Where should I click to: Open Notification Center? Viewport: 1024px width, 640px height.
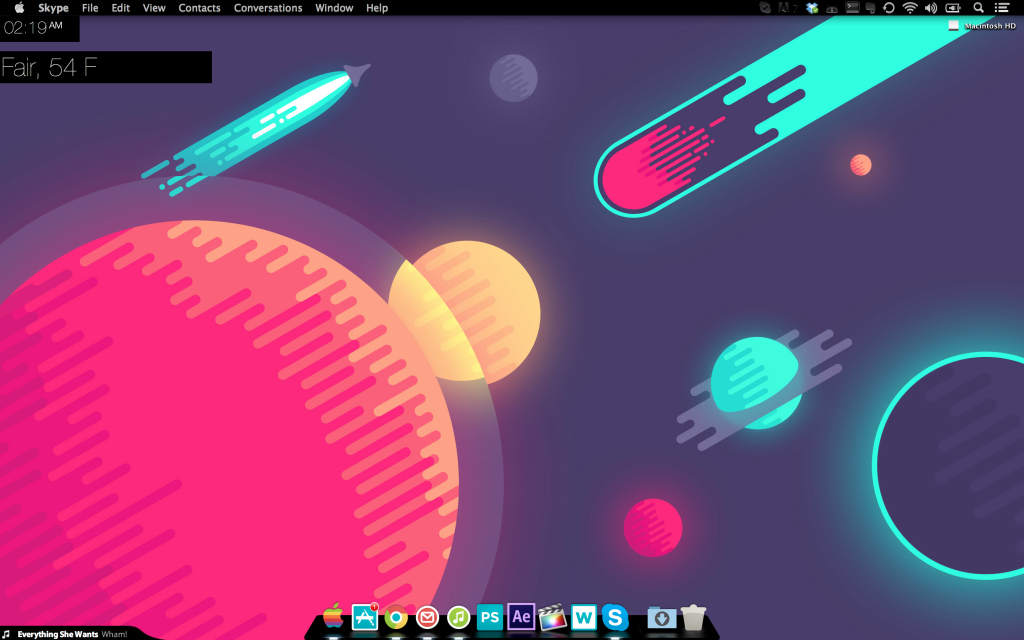tap(1002, 8)
